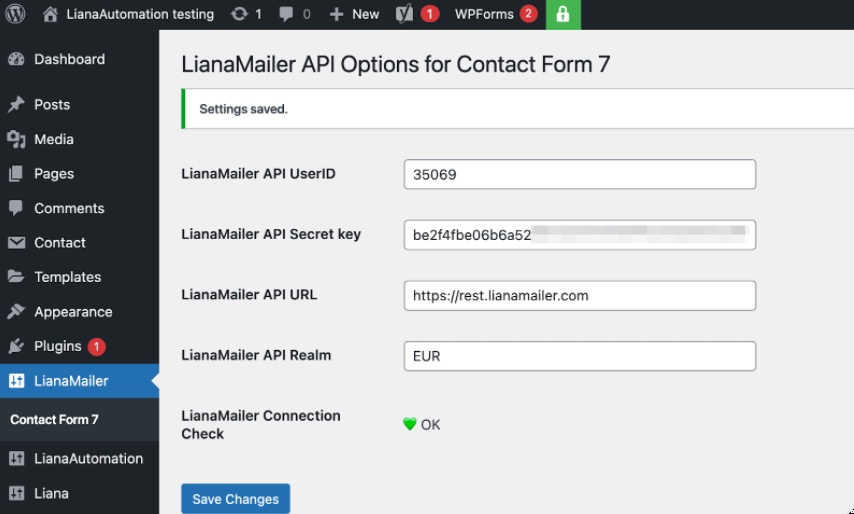Screen dimensions: 854x514
Task: Click the Pages icon in sidebar
Action: point(16,174)
